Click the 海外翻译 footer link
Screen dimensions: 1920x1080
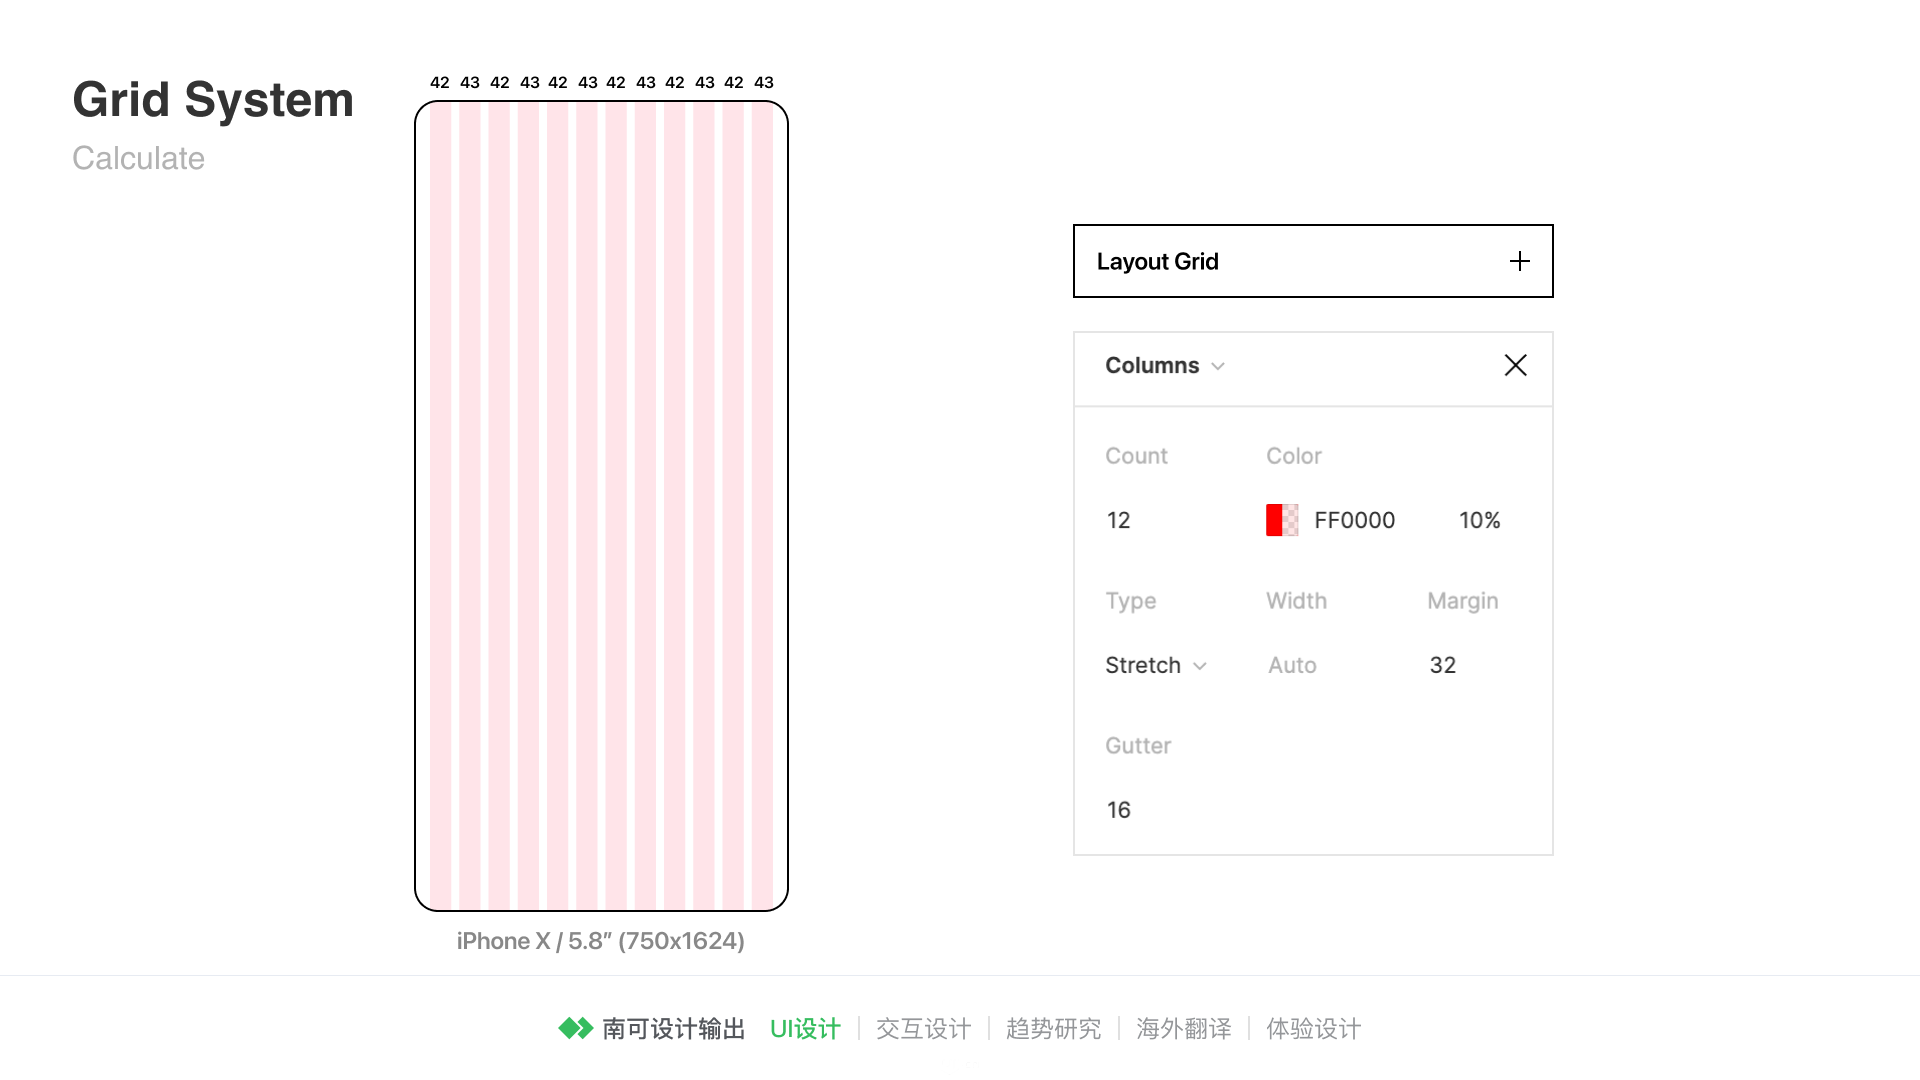coord(1183,1029)
